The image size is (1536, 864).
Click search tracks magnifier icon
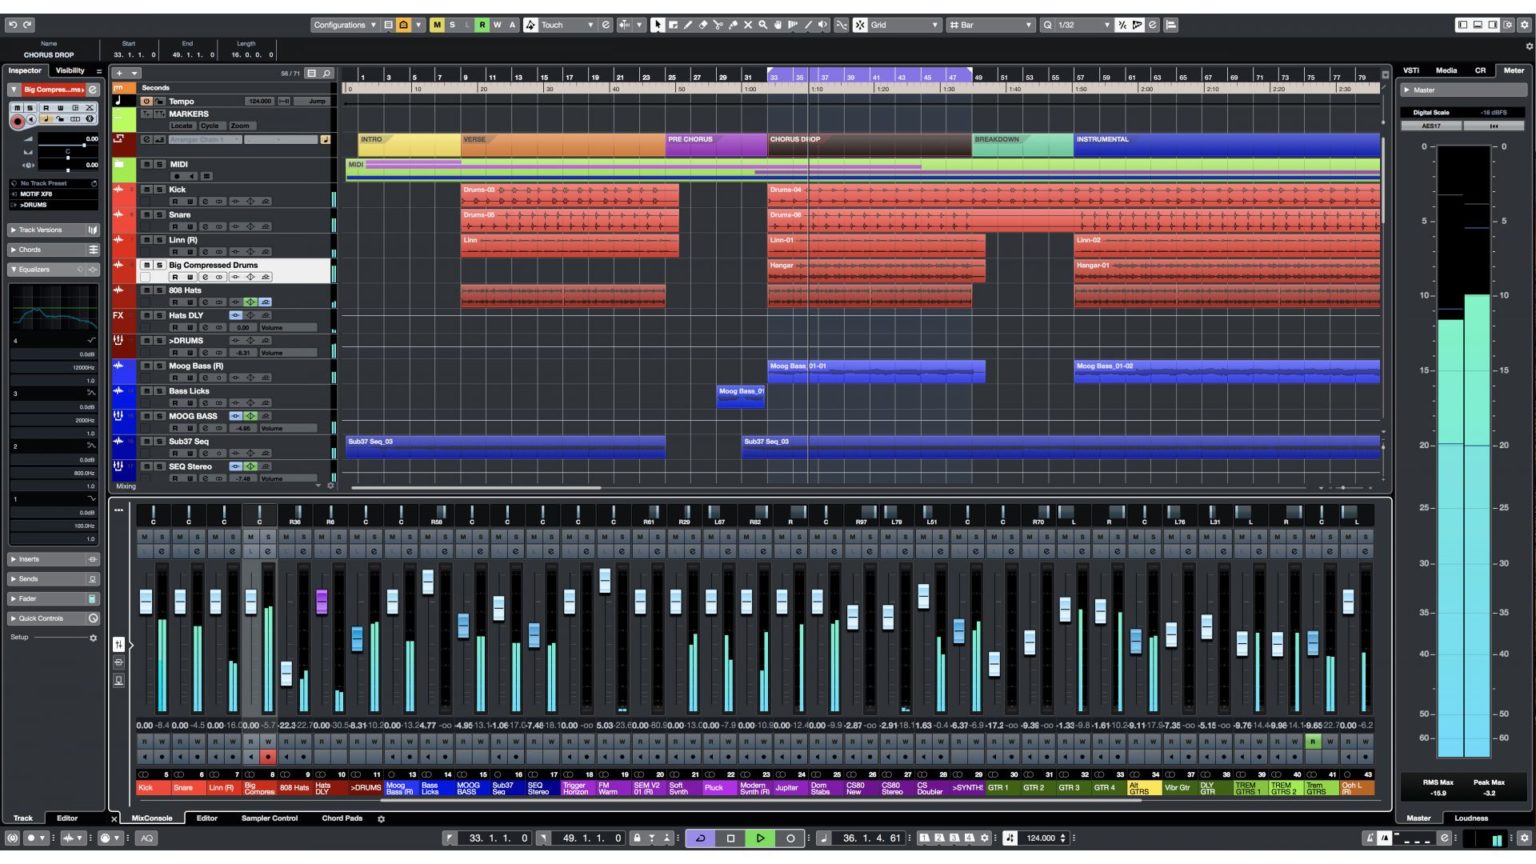click(327, 74)
